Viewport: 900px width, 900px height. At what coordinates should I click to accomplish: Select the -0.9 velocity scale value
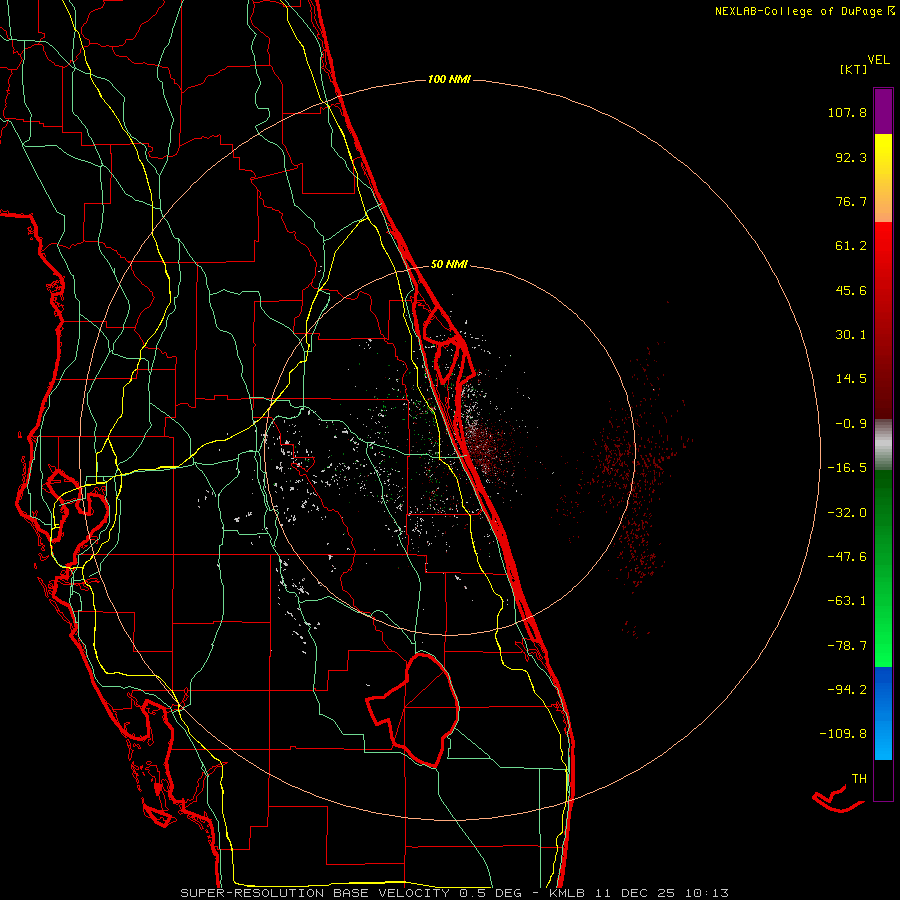[851, 424]
